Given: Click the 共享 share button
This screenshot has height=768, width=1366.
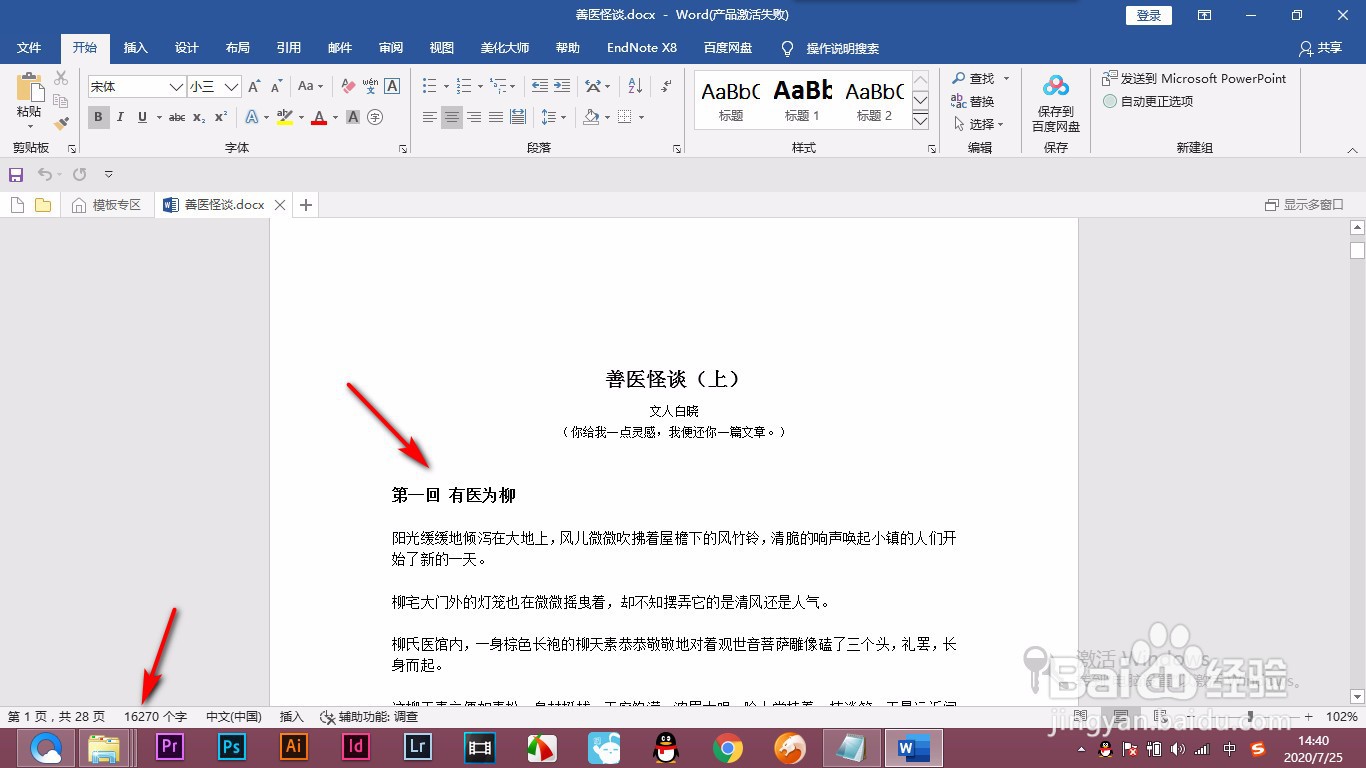Looking at the screenshot, I should pos(1319,47).
